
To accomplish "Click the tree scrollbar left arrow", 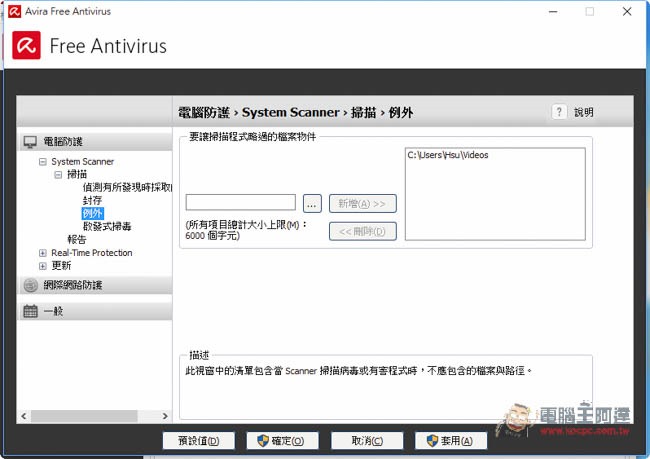I will pyautogui.click(x=24, y=416).
